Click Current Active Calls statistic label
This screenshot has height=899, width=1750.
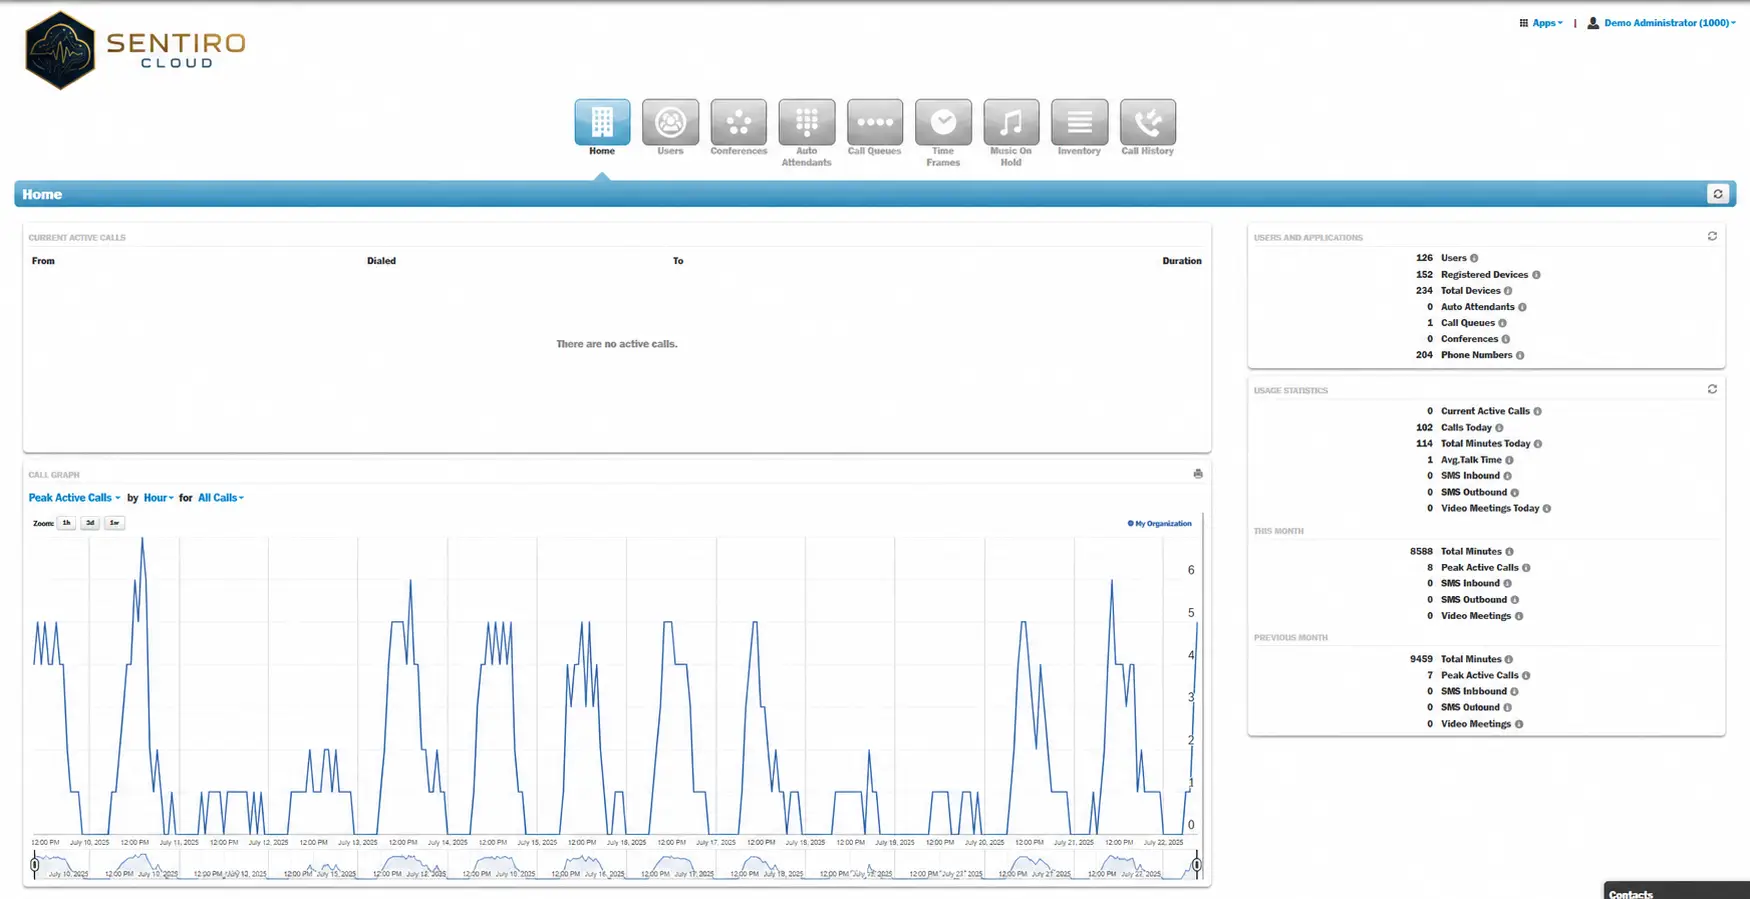(1485, 411)
